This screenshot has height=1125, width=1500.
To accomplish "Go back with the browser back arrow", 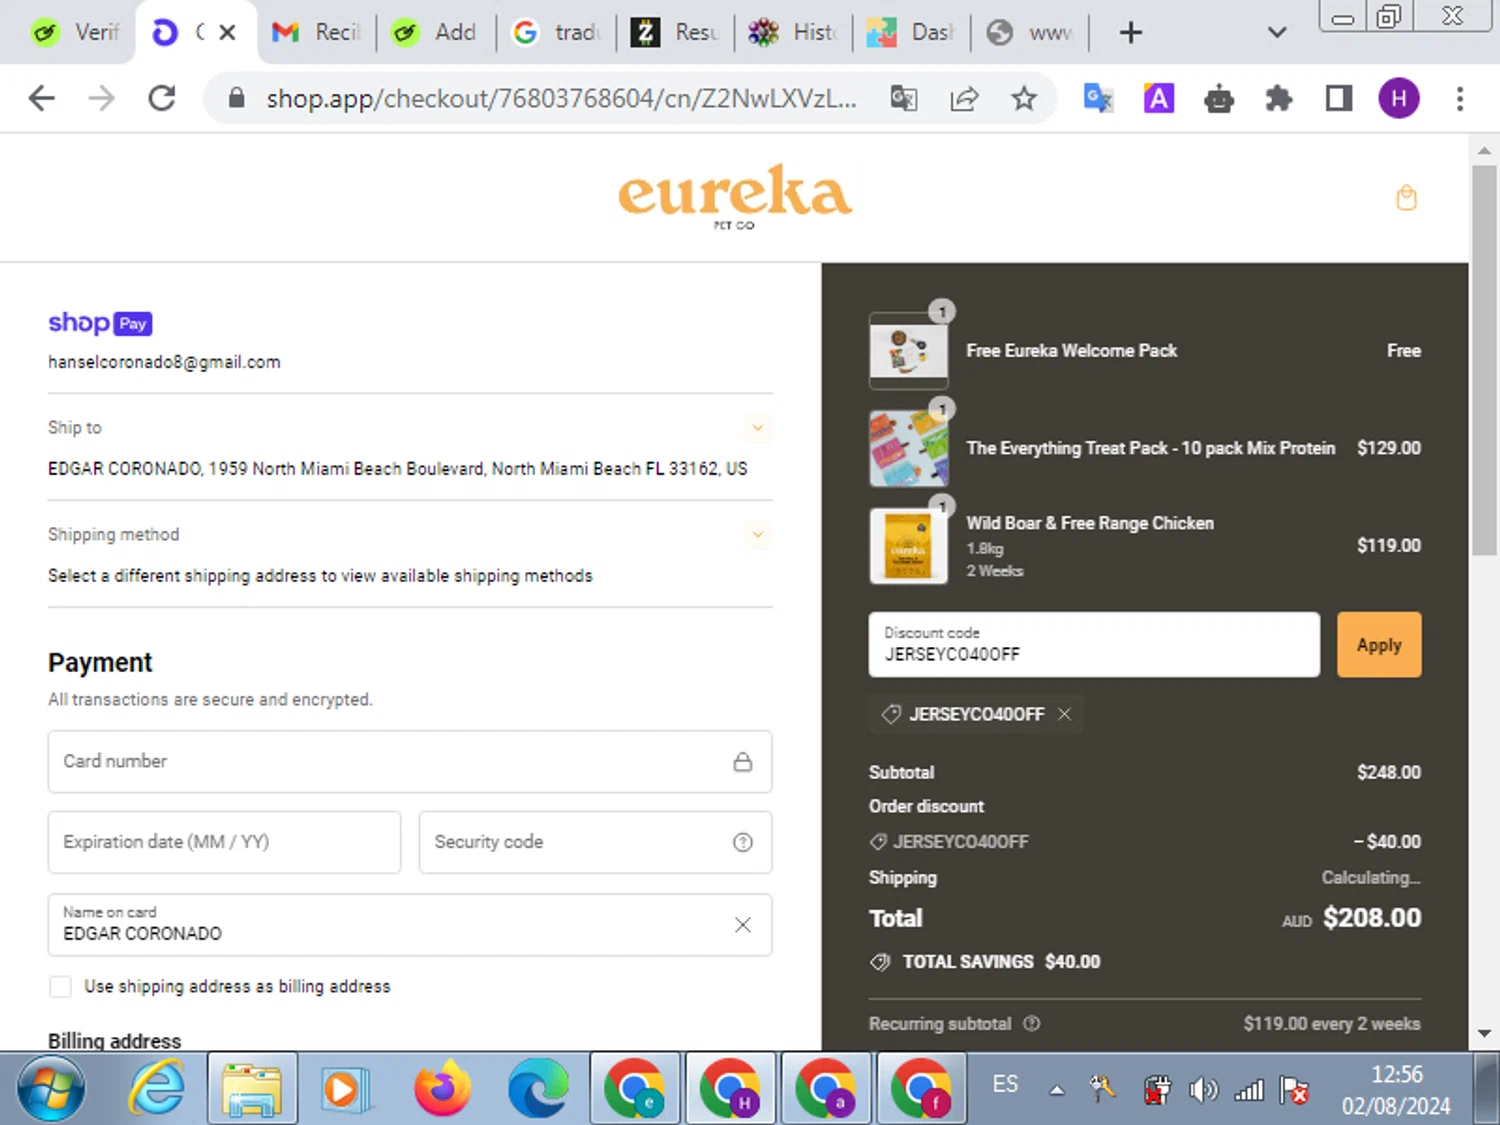I will [42, 98].
